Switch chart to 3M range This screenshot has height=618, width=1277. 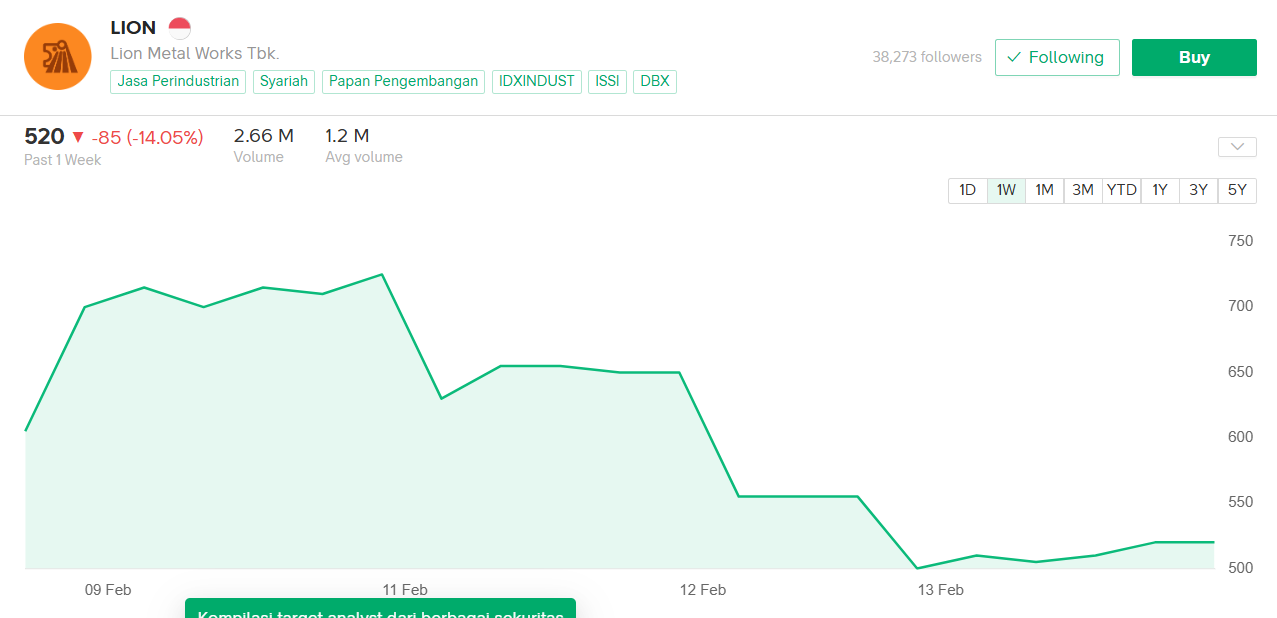click(1083, 190)
